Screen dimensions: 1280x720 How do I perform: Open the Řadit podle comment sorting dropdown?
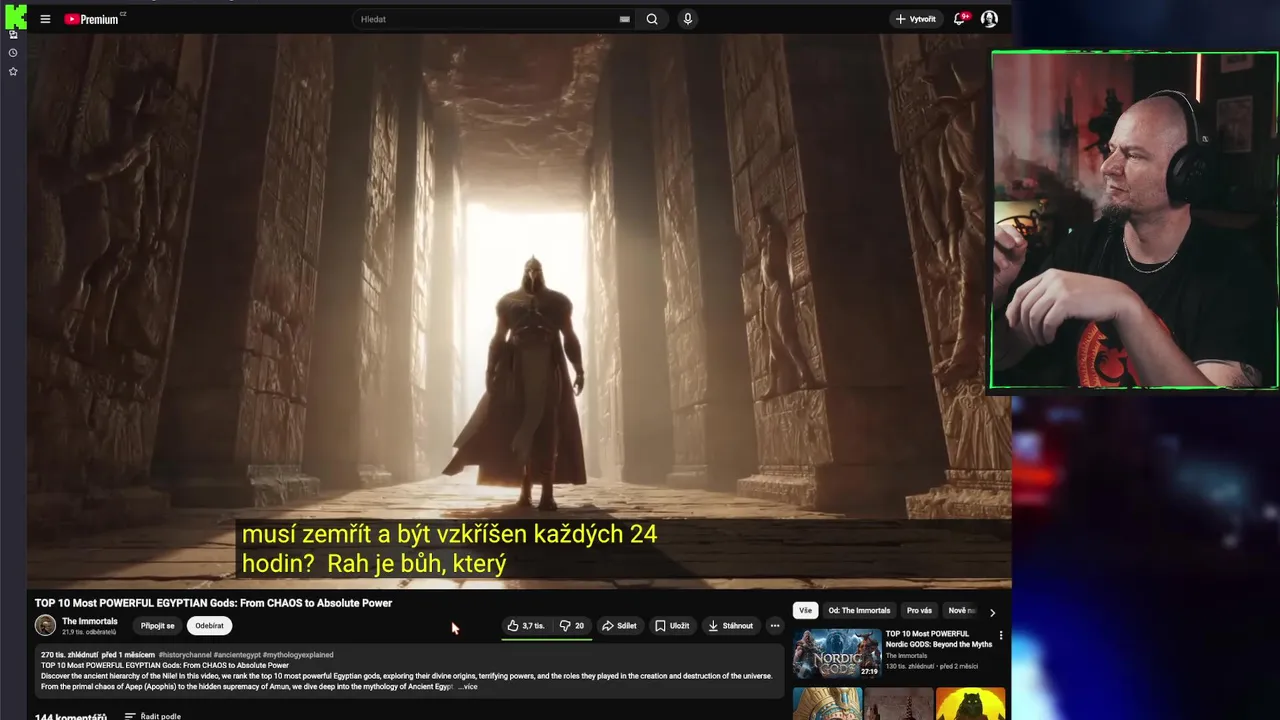[x=153, y=716]
